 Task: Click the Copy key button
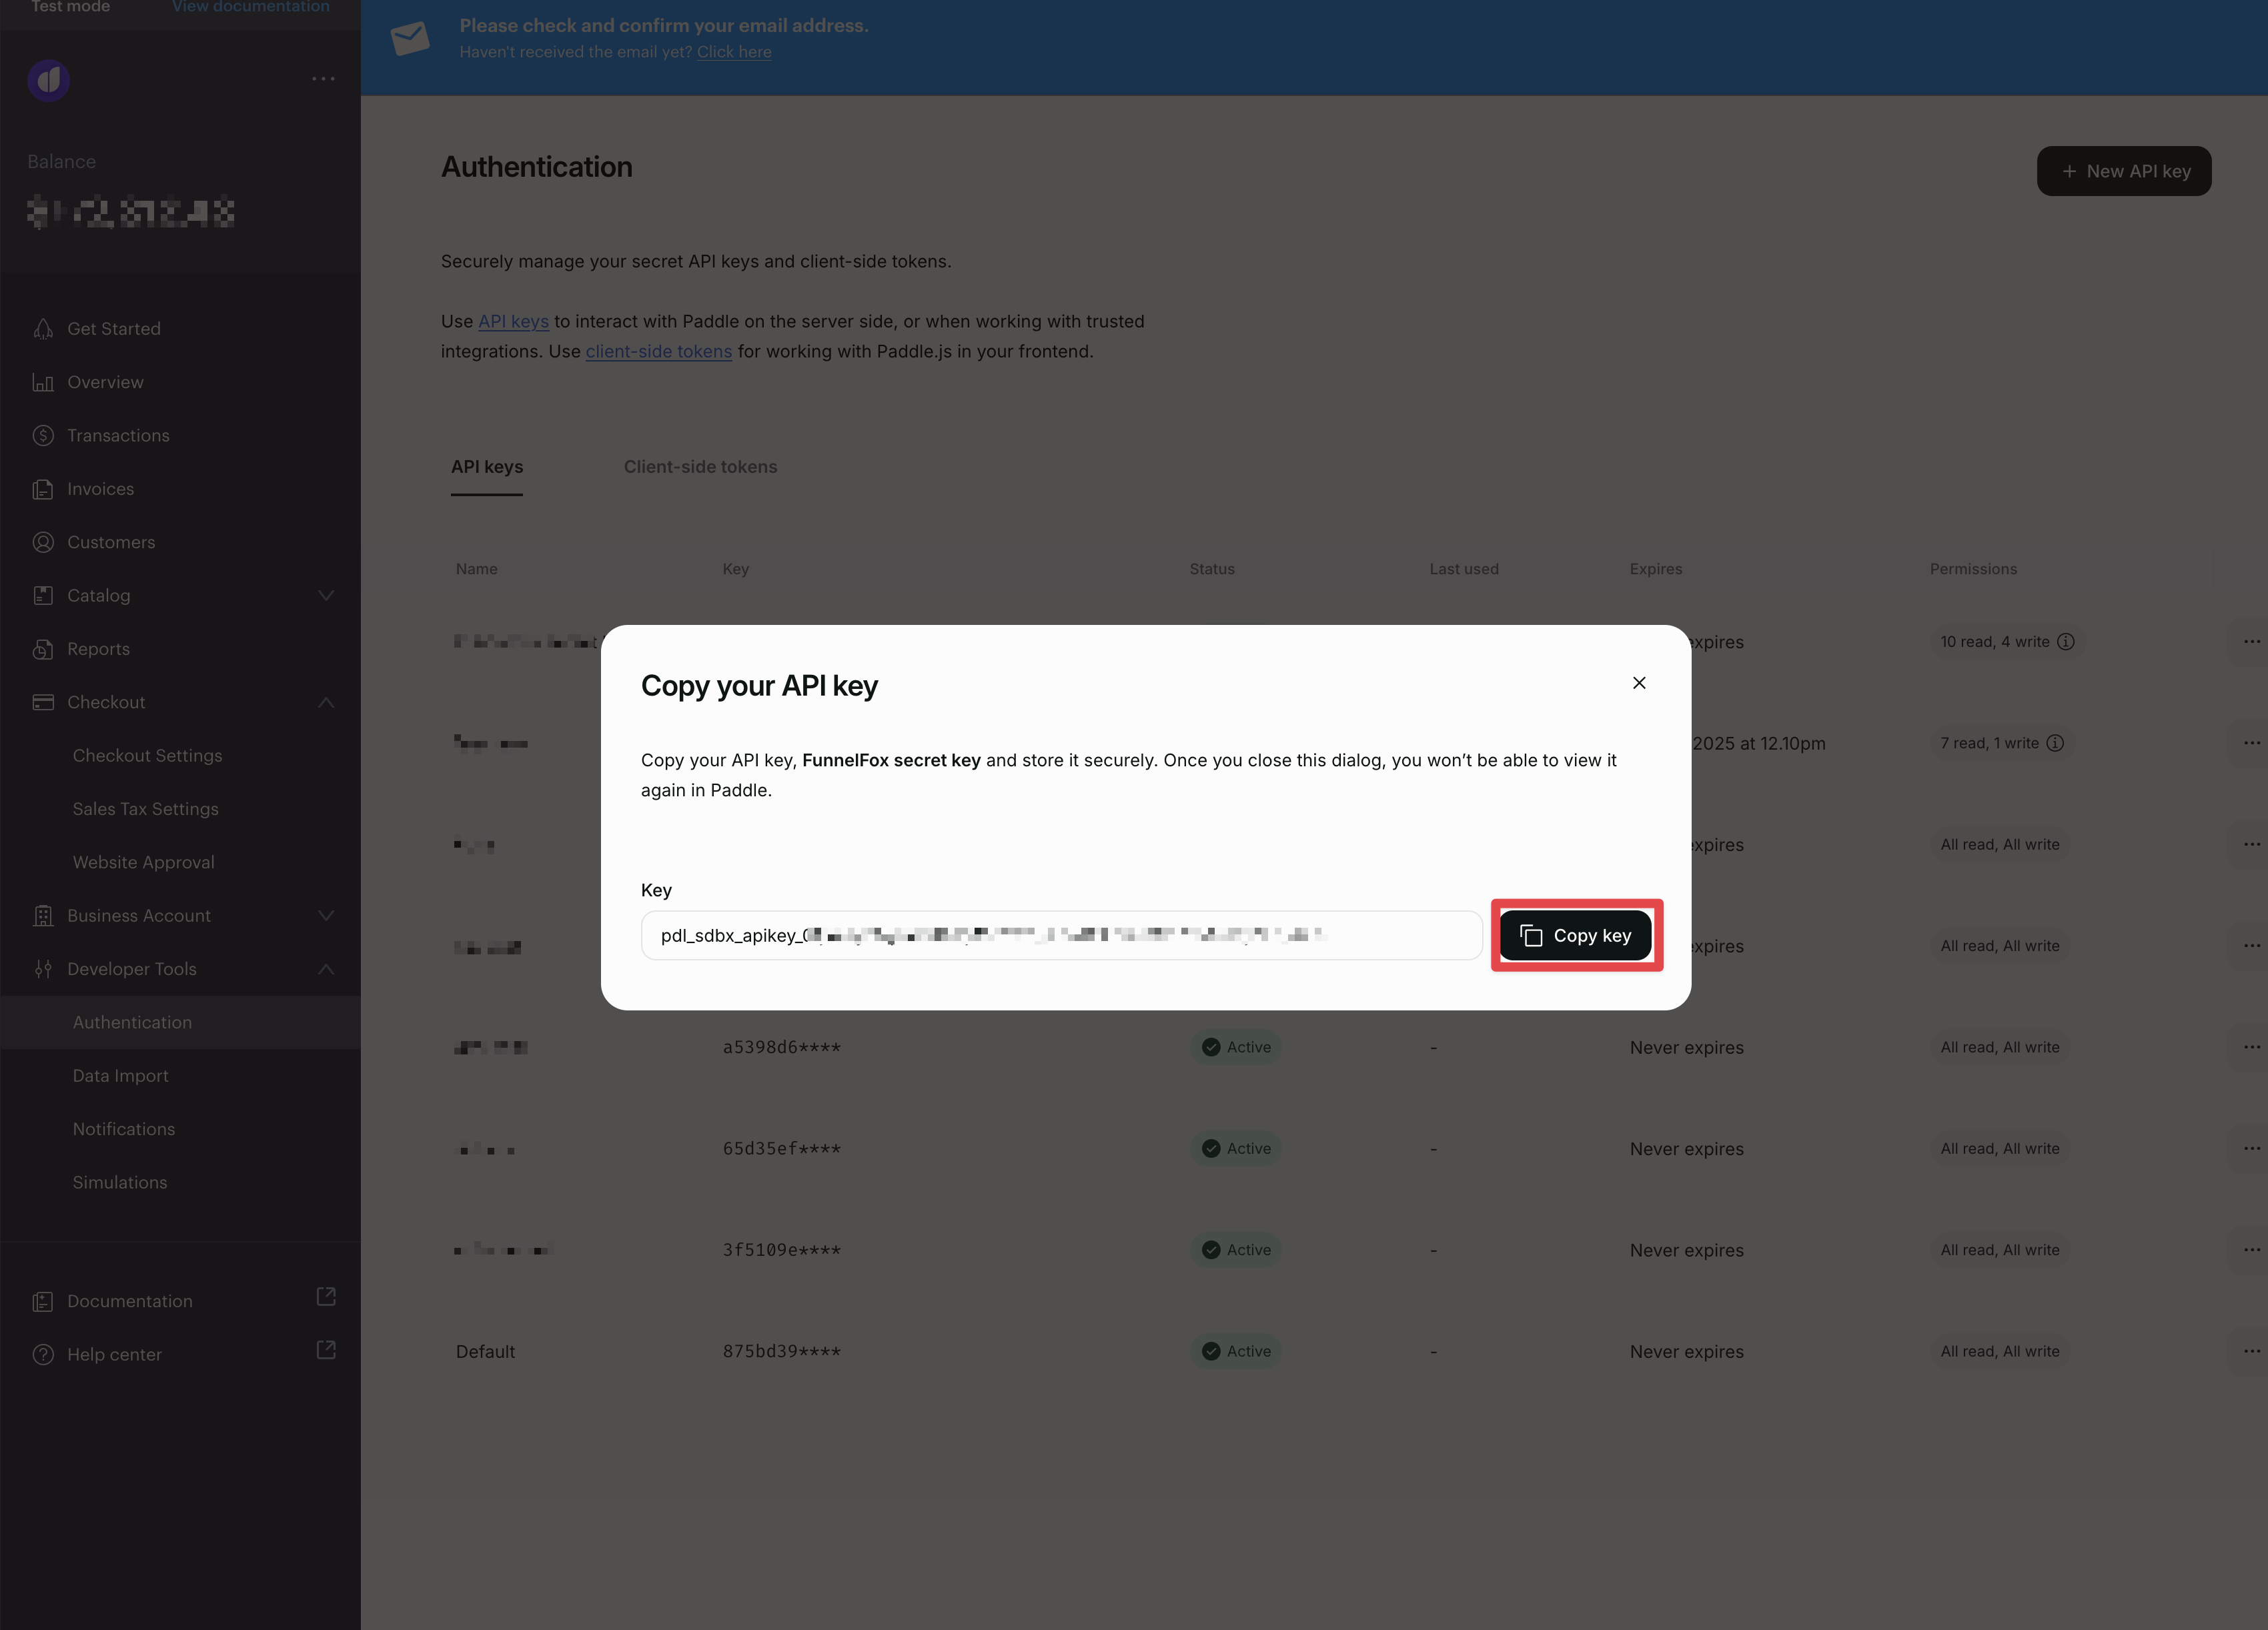coord(1575,935)
